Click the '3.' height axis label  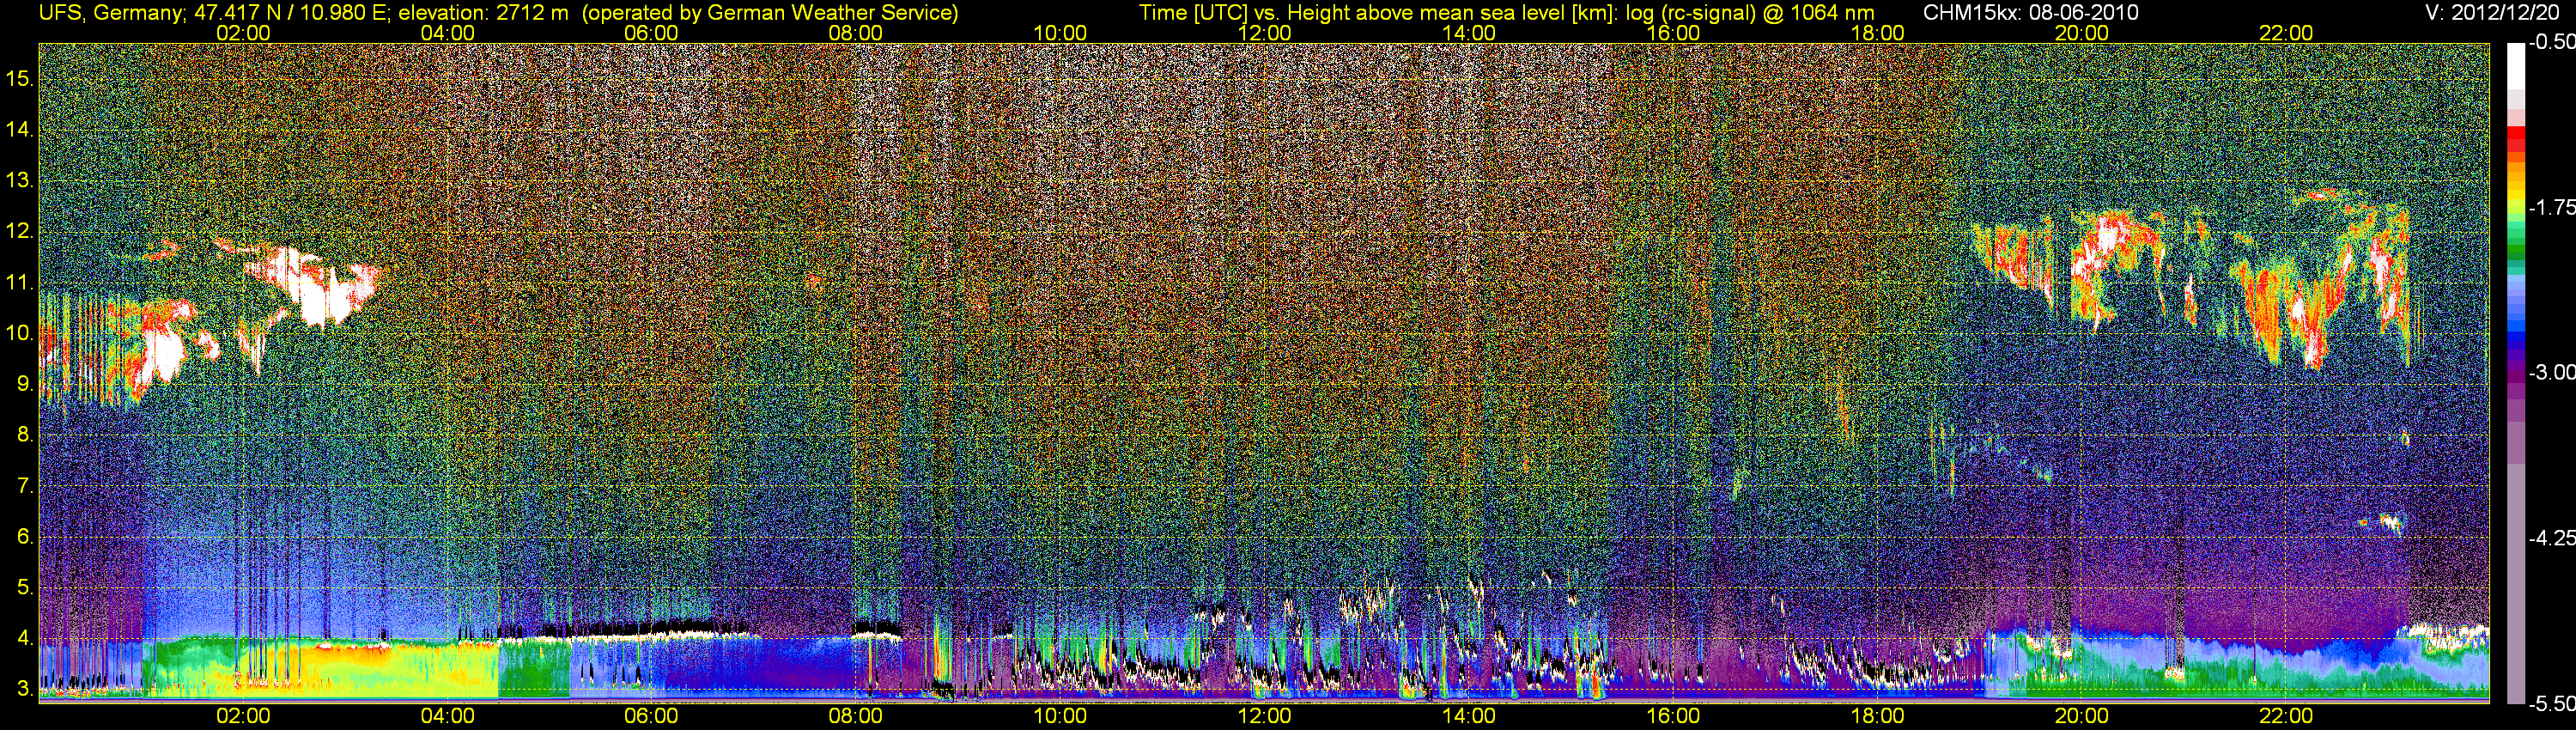pos(25,689)
